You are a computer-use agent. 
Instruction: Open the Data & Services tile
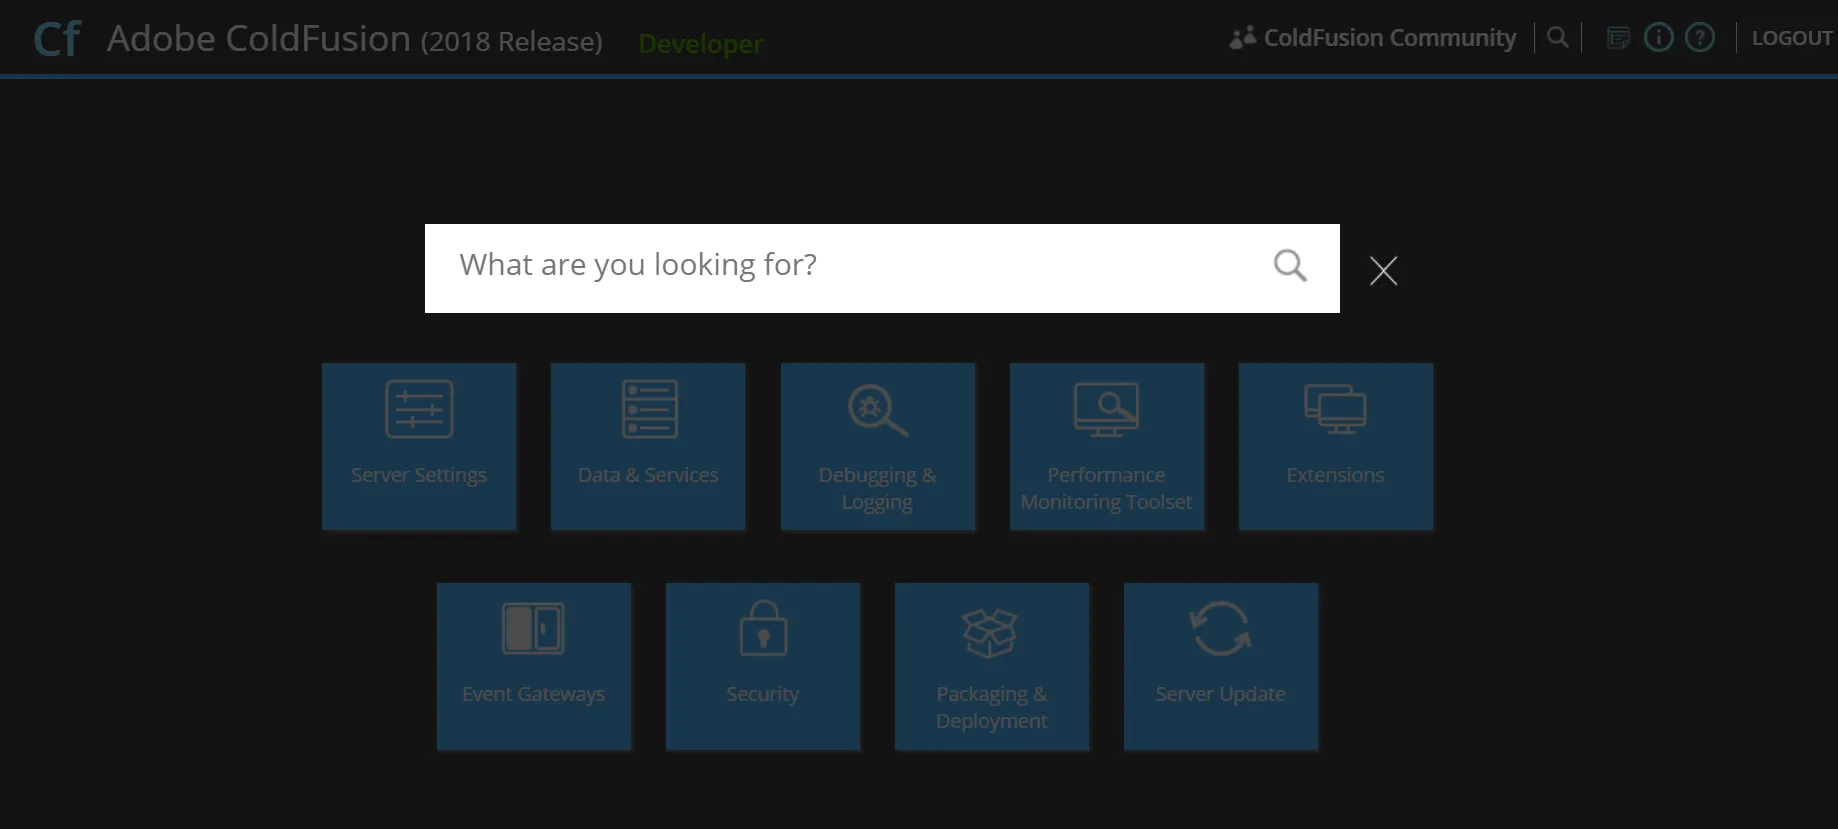coord(648,446)
